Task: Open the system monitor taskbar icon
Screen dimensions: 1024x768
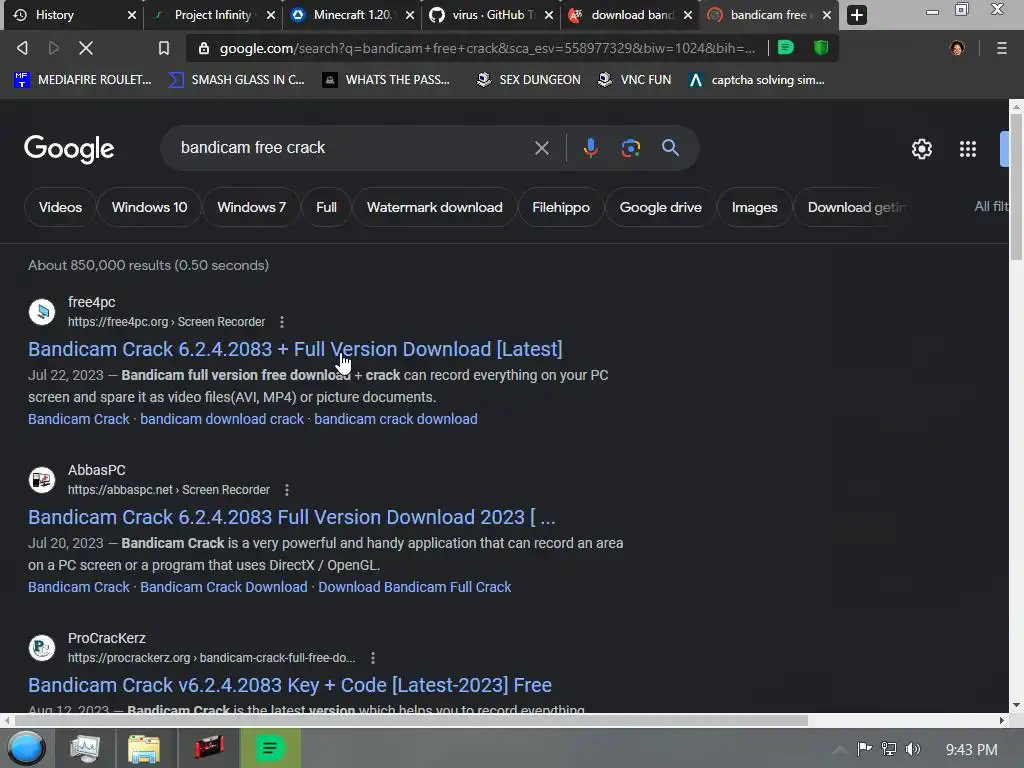Action: (x=85, y=748)
